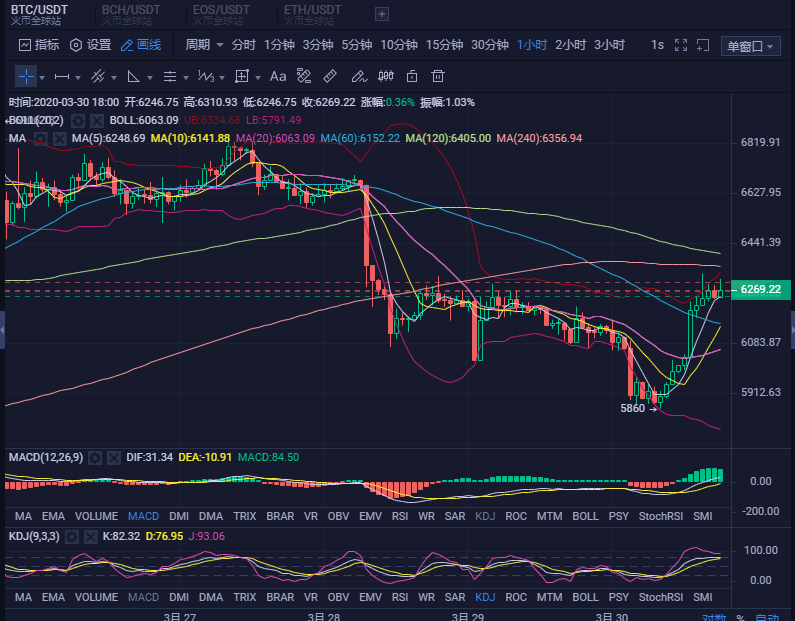Open the 设置 settings button
This screenshot has height=621, width=795.
(90, 45)
